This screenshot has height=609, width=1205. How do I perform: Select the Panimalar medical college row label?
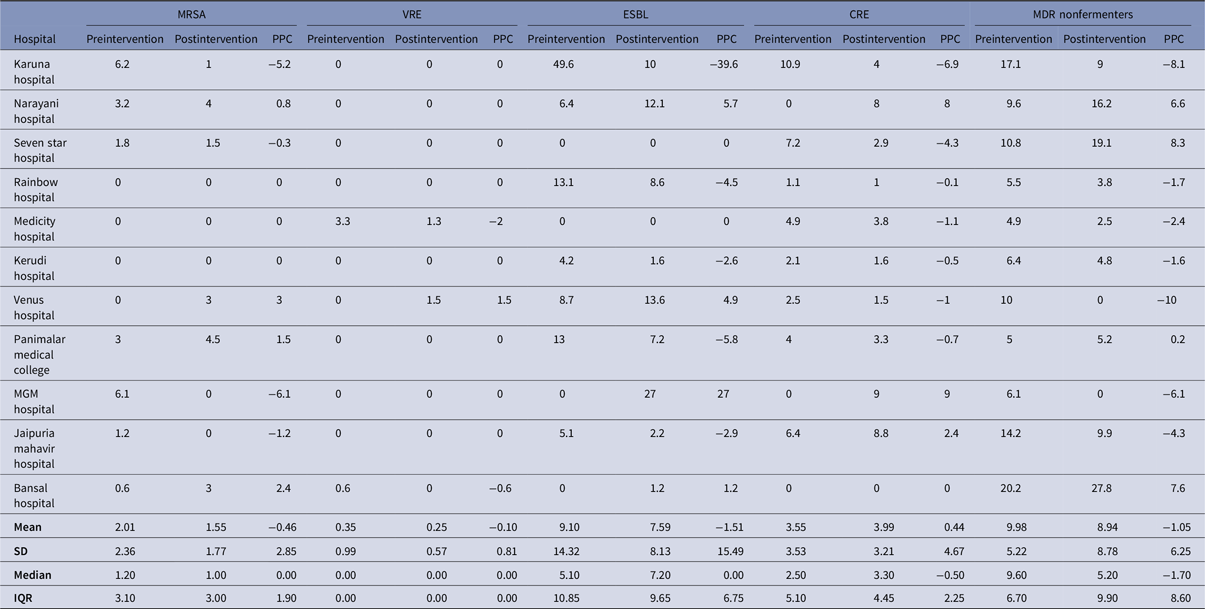coord(39,354)
